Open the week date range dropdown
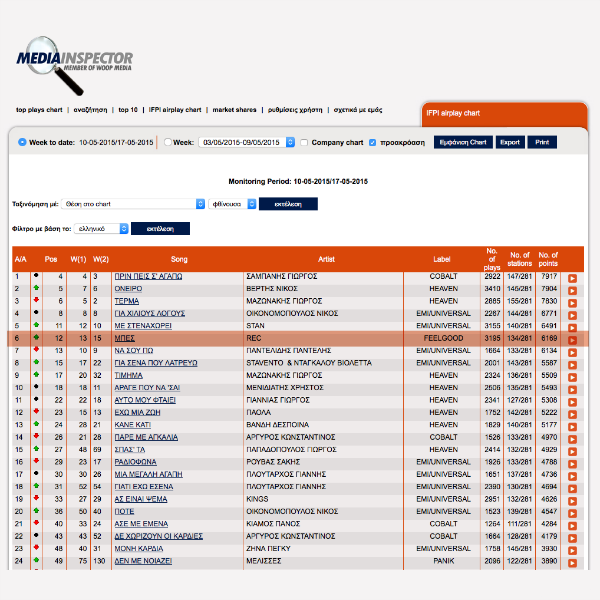600x600 pixels. tap(247, 143)
